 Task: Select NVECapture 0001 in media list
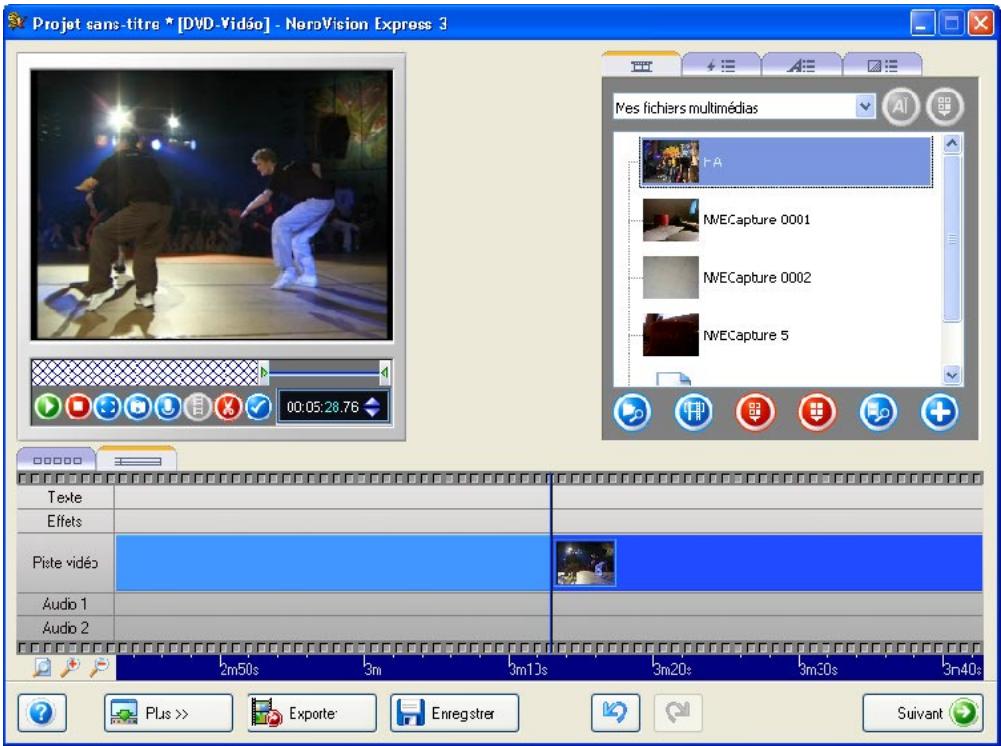756,220
